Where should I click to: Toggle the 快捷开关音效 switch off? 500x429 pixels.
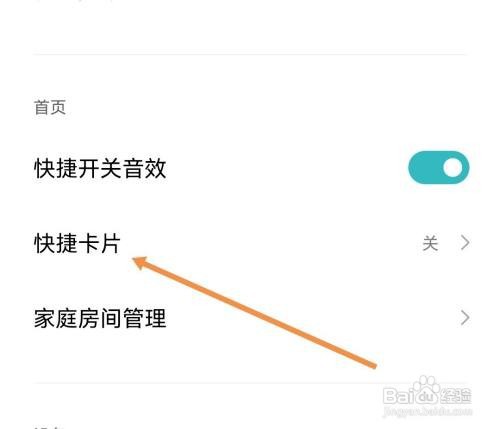click(x=439, y=168)
